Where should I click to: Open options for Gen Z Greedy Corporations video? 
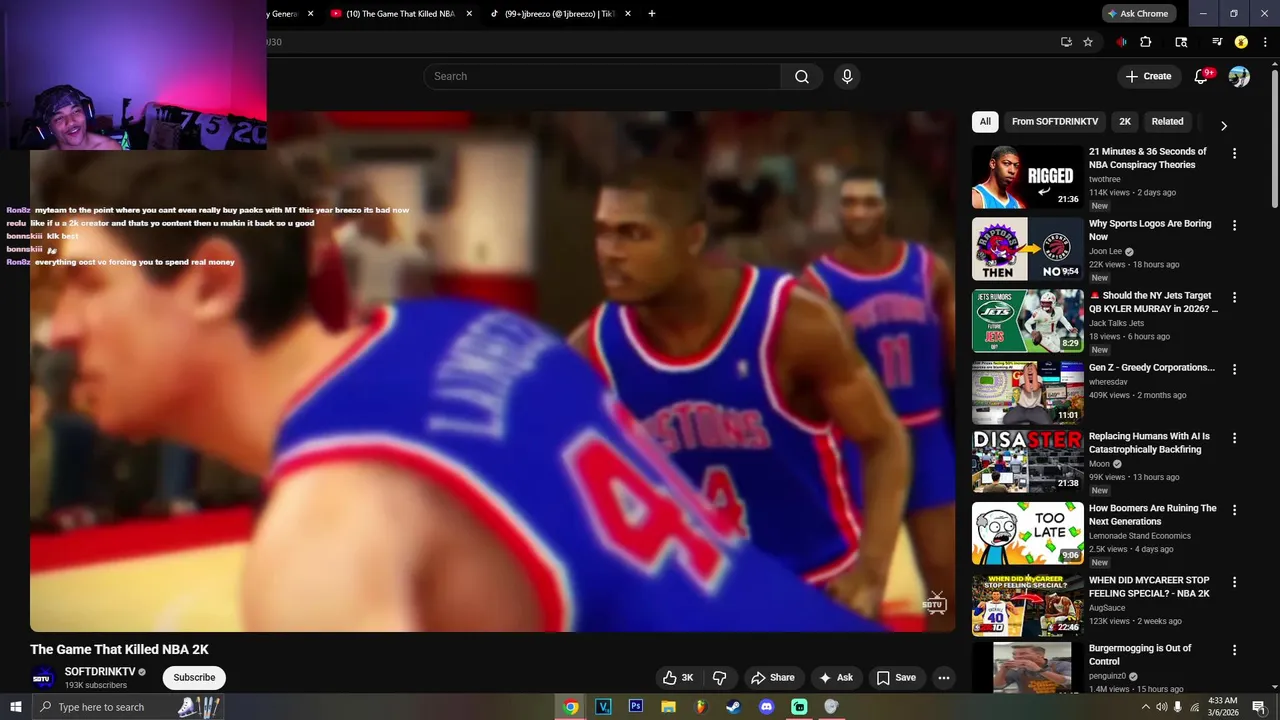pyautogui.click(x=1234, y=370)
